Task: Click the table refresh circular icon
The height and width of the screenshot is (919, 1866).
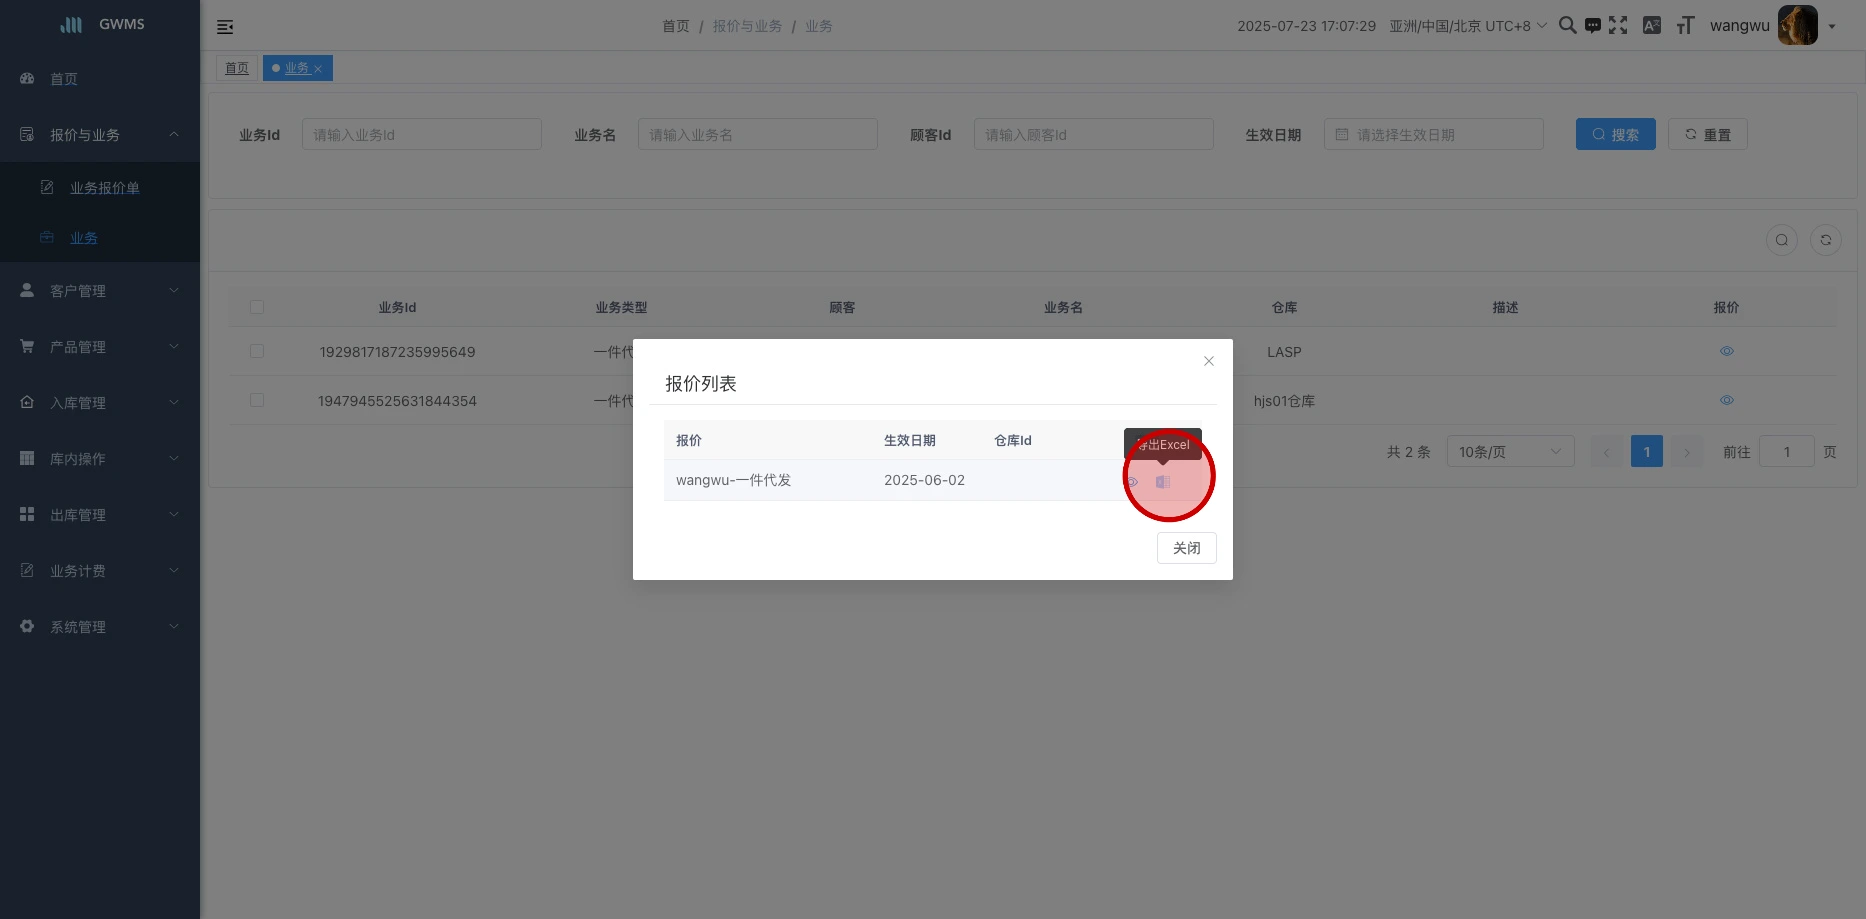Action: (x=1825, y=240)
